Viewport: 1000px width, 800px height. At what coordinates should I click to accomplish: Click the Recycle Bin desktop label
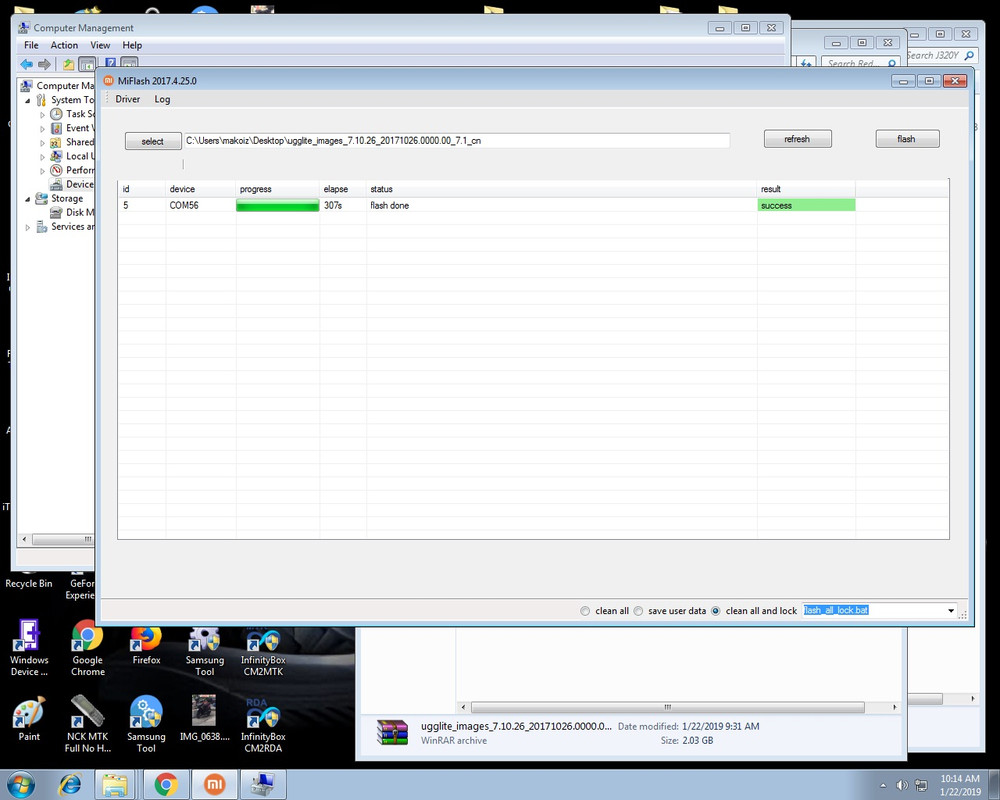pyautogui.click(x=29, y=583)
